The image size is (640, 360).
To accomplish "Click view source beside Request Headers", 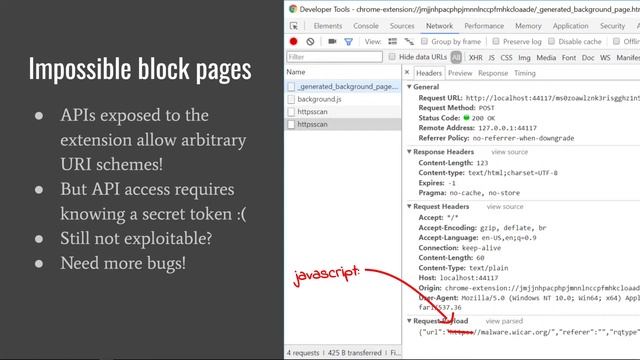I will point(505,207).
